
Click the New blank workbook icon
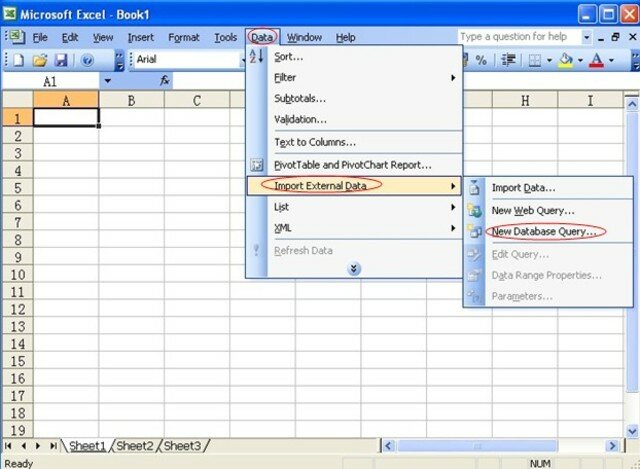[19, 60]
